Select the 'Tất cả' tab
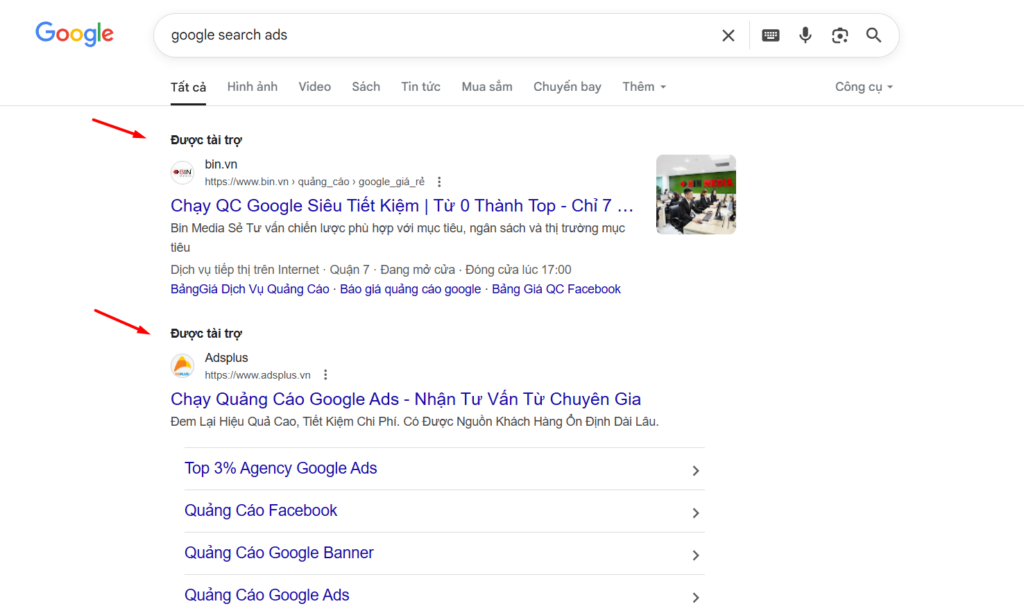Screen dimensions: 1024x613 pos(188,87)
